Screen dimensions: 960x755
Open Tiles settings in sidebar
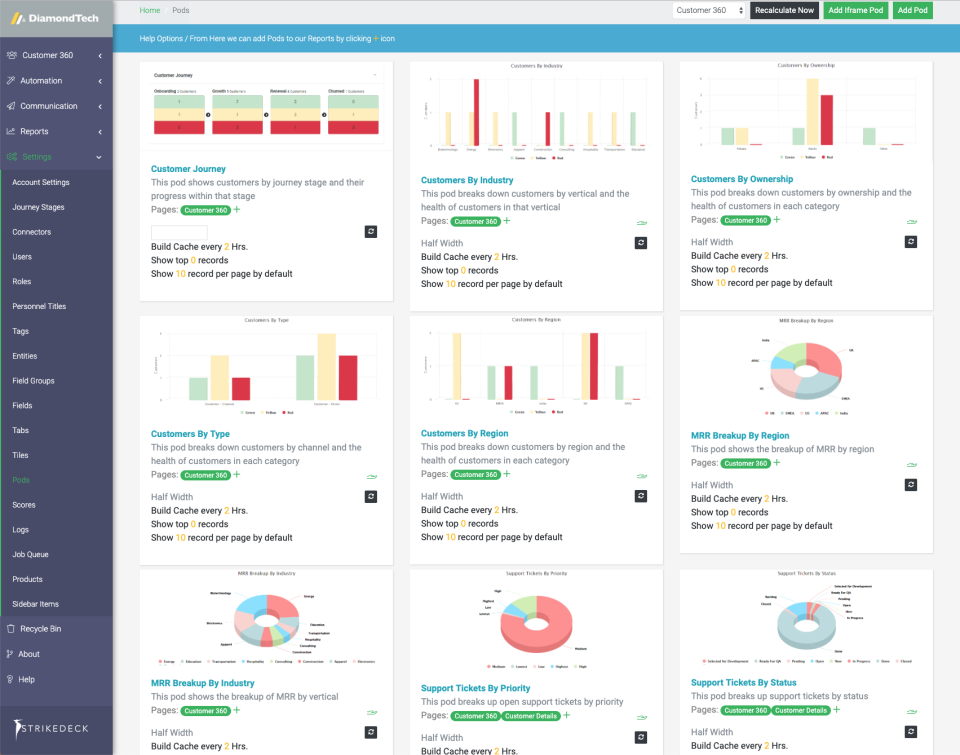pos(20,455)
